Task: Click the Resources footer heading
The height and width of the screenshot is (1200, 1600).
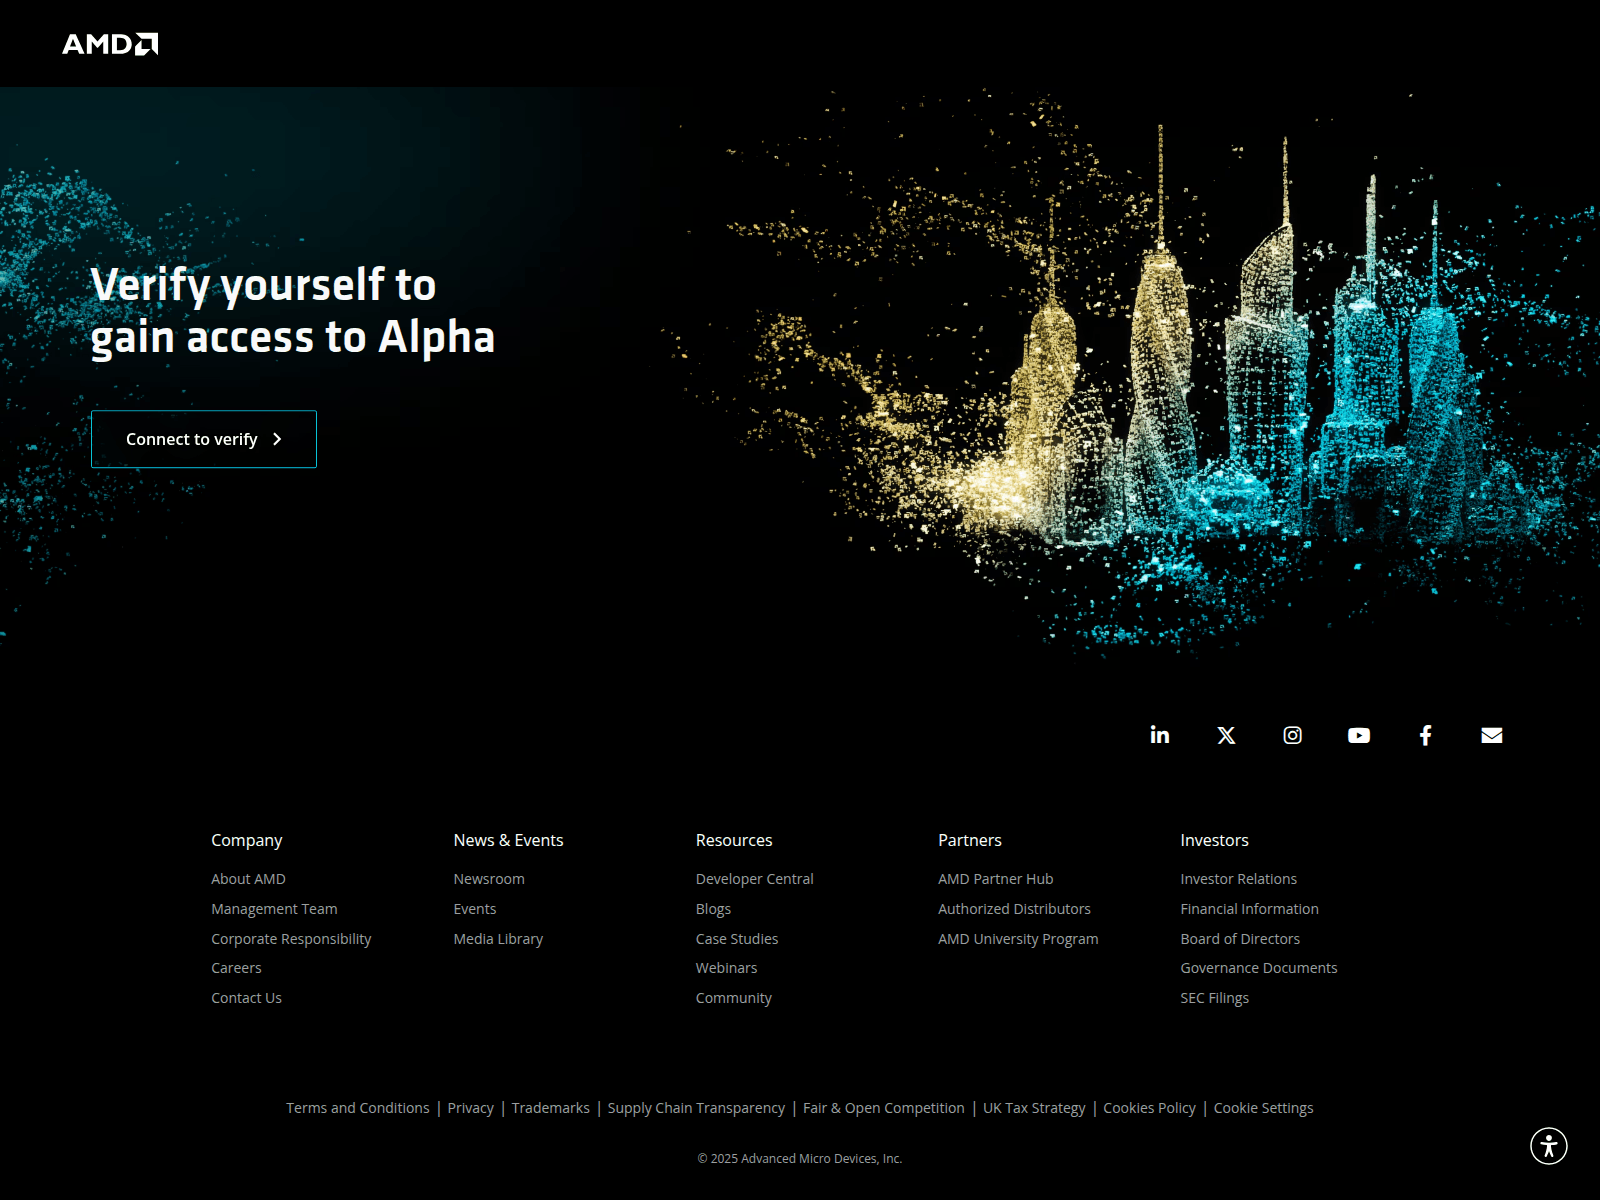Action: (x=734, y=840)
